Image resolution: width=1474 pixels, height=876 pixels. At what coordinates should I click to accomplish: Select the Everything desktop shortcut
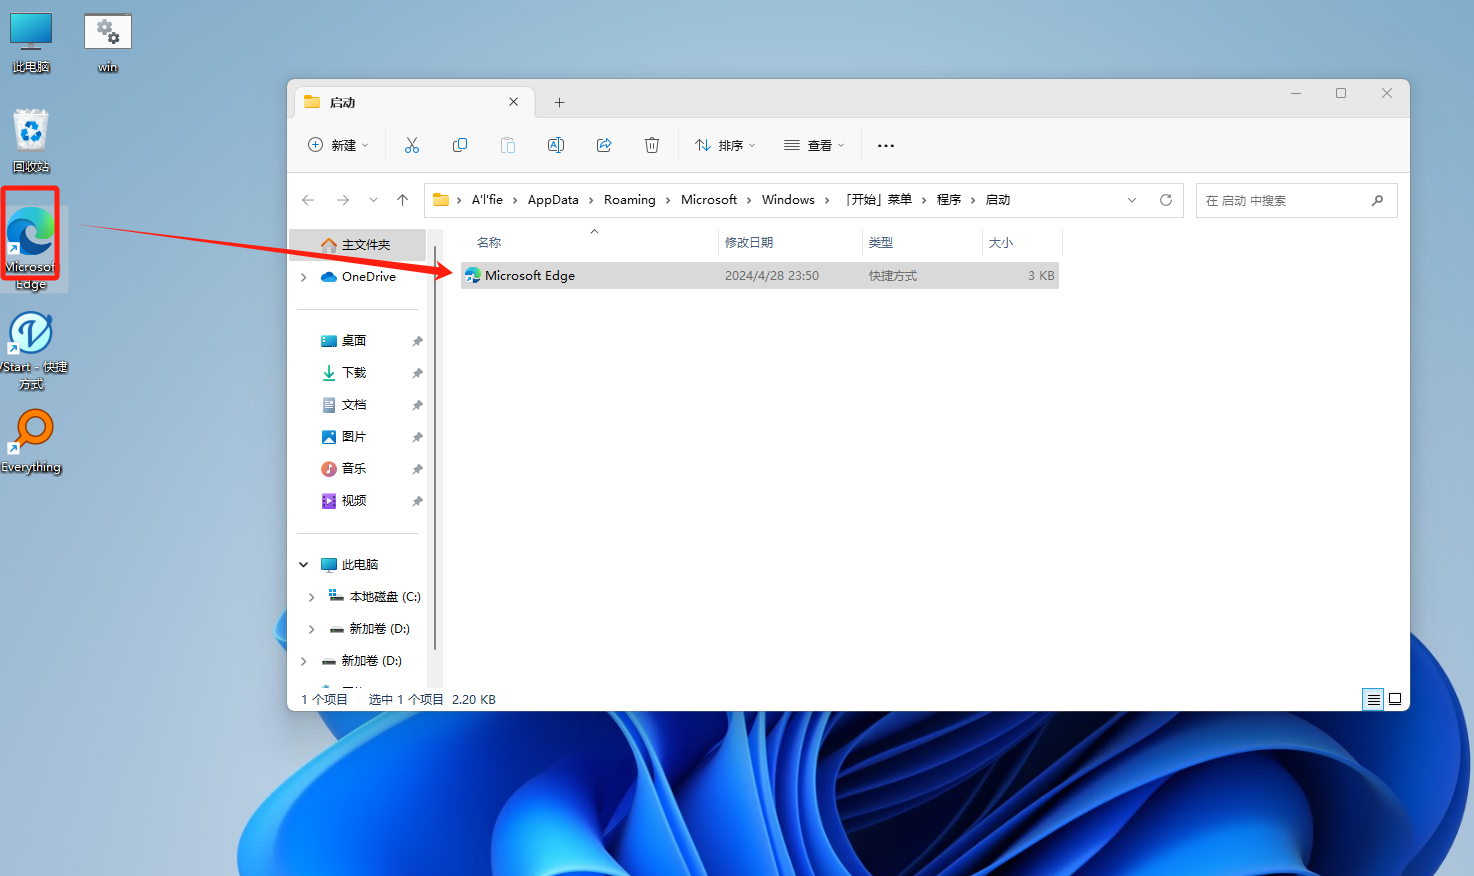coord(31,441)
